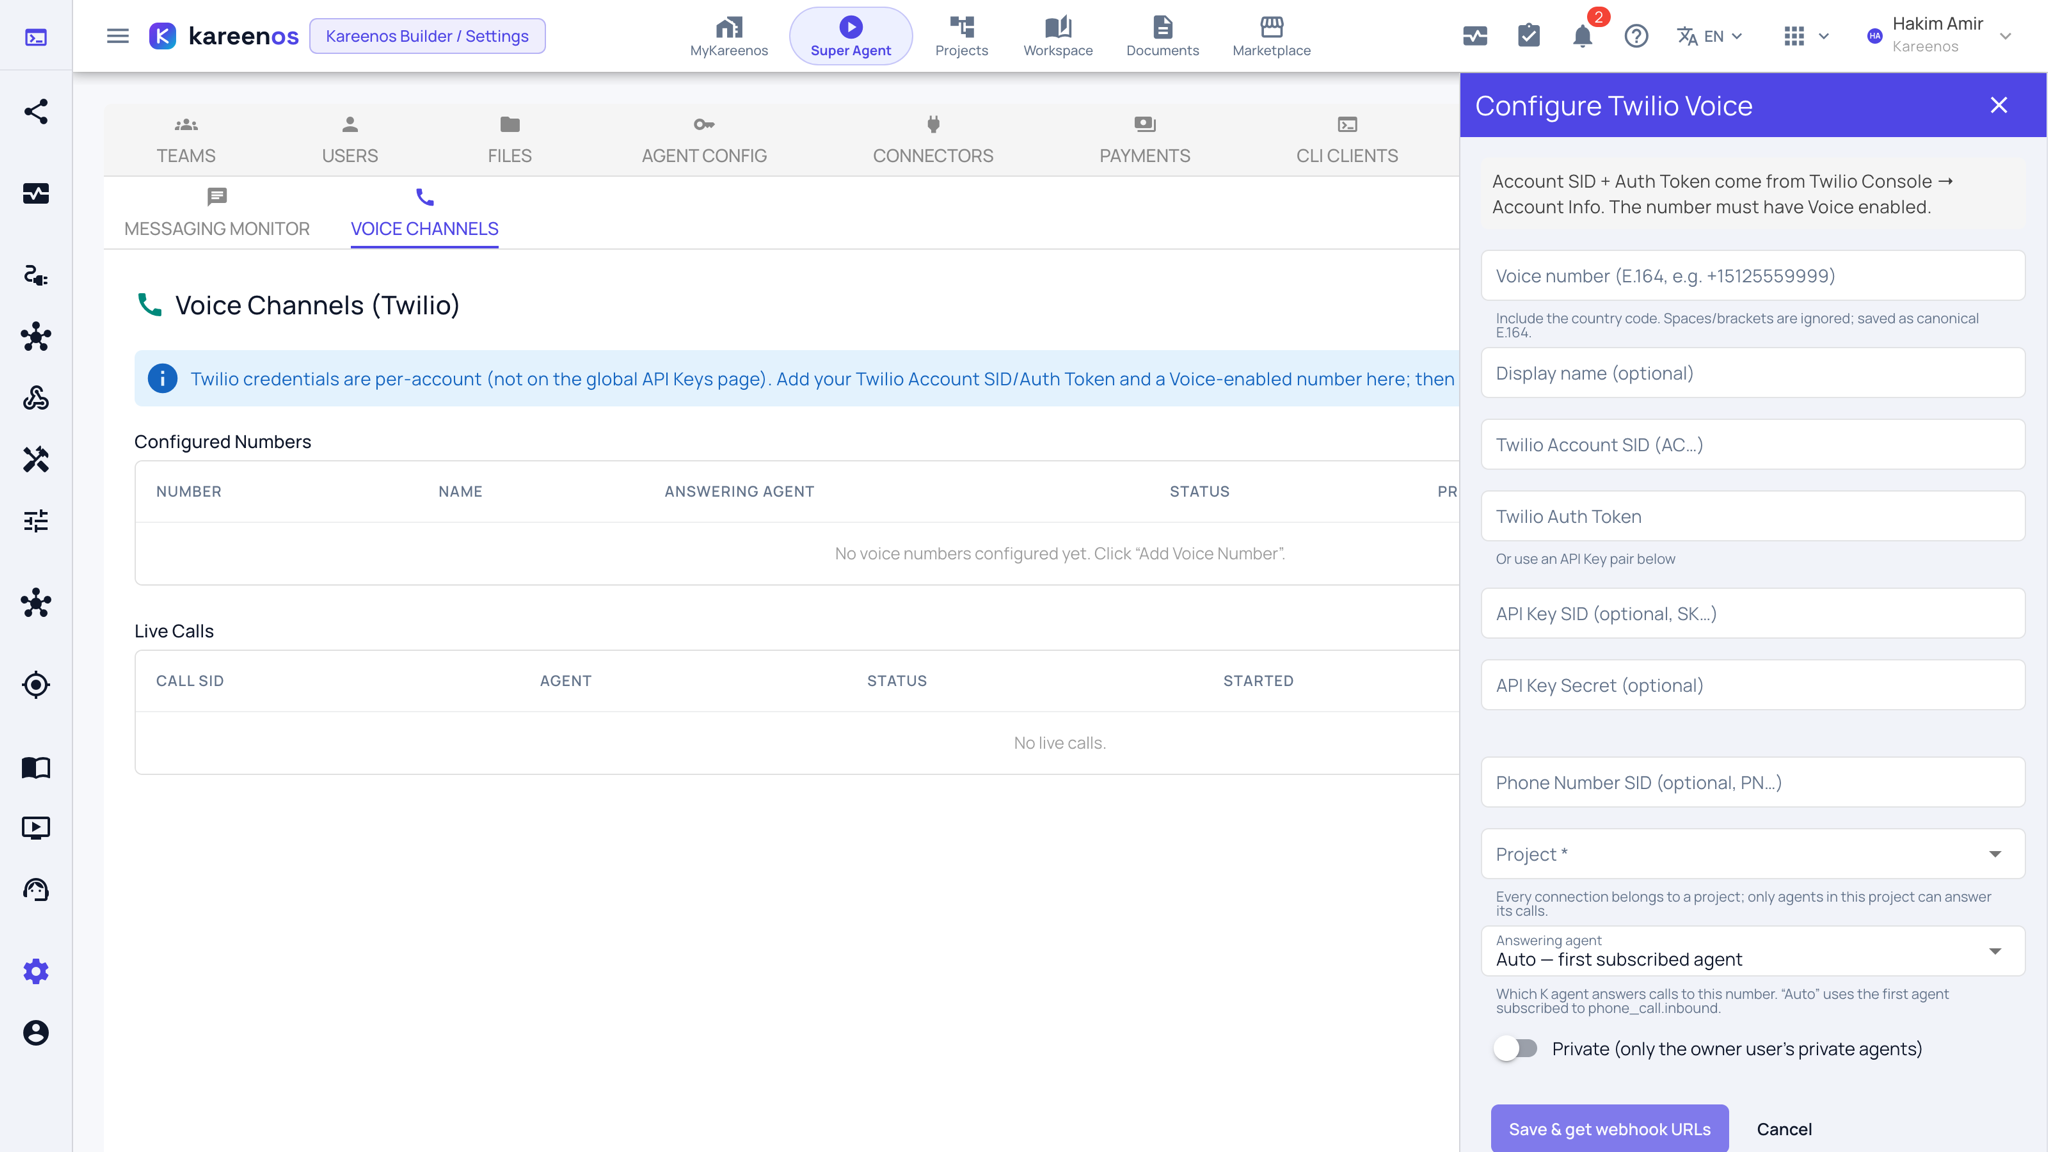Toggle the hamburger menu
Viewport: 2048px width, 1152px height.
point(118,36)
